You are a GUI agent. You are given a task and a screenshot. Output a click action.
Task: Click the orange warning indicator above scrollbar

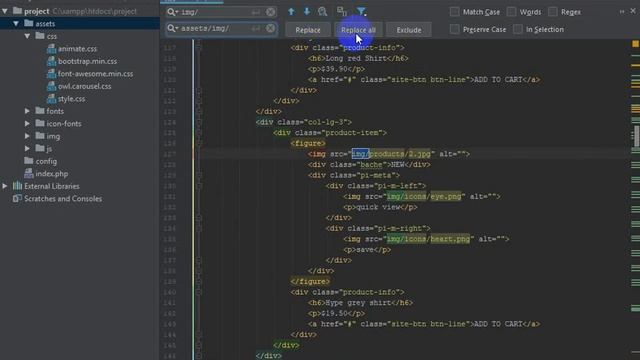[636, 44]
